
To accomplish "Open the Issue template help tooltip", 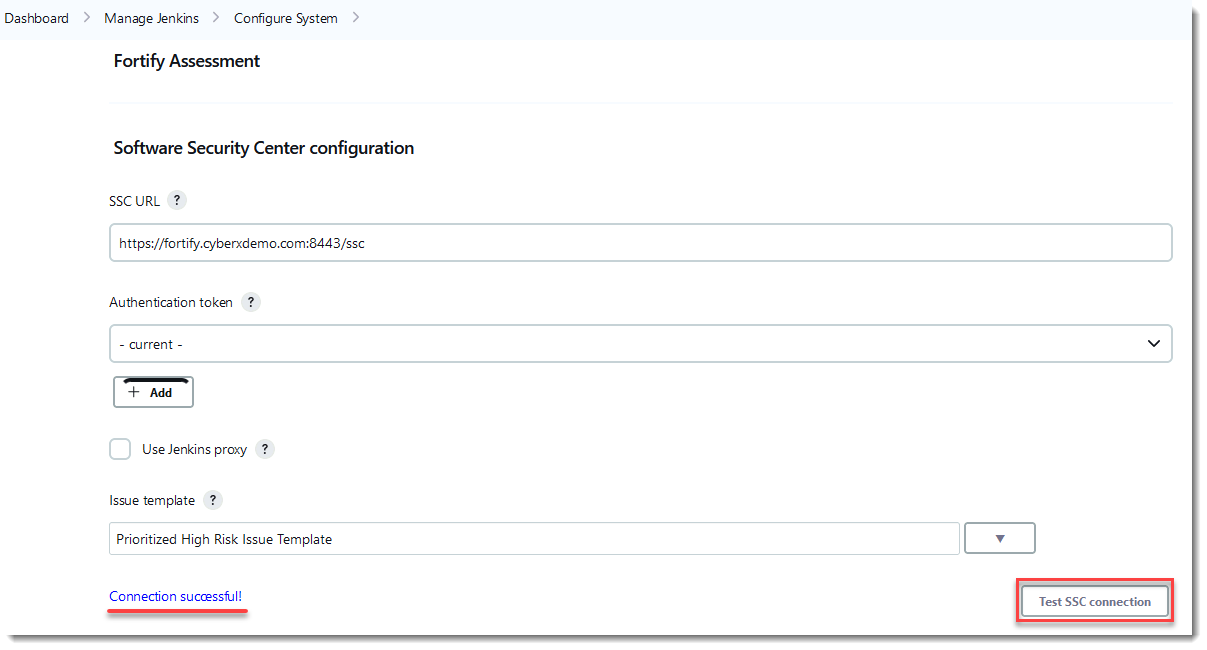I will pyautogui.click(x=213, y=500).
